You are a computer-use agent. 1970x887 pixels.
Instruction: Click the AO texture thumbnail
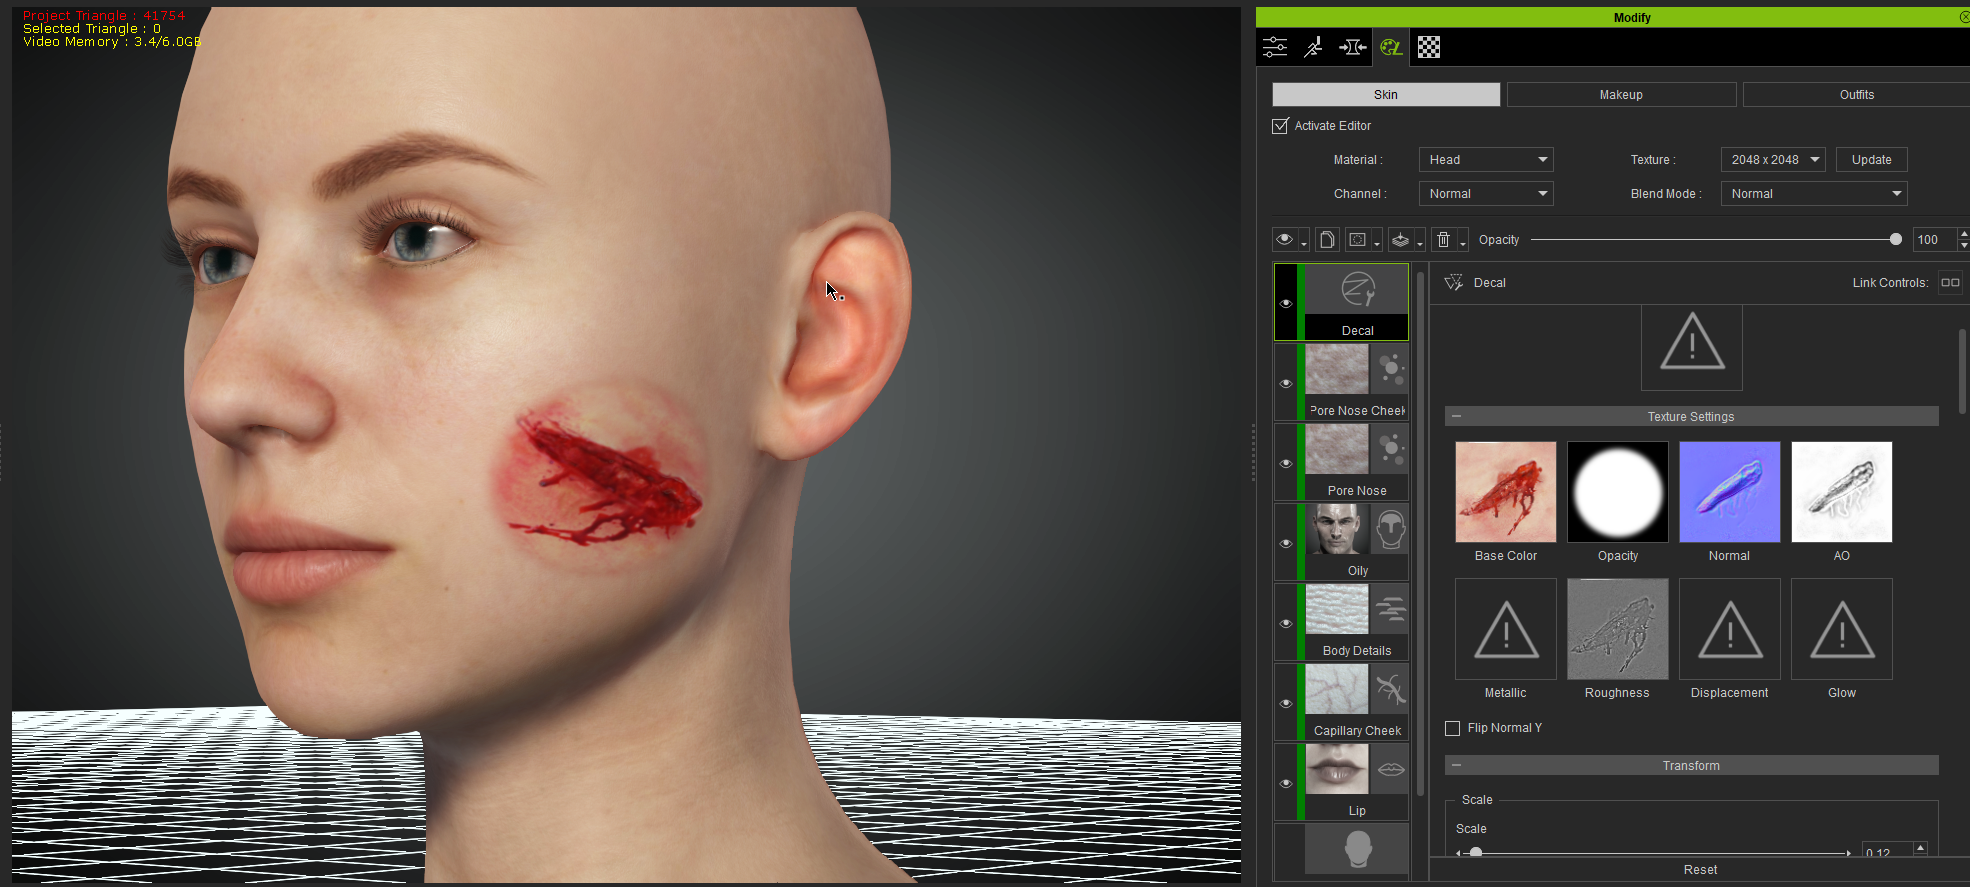1842,492
